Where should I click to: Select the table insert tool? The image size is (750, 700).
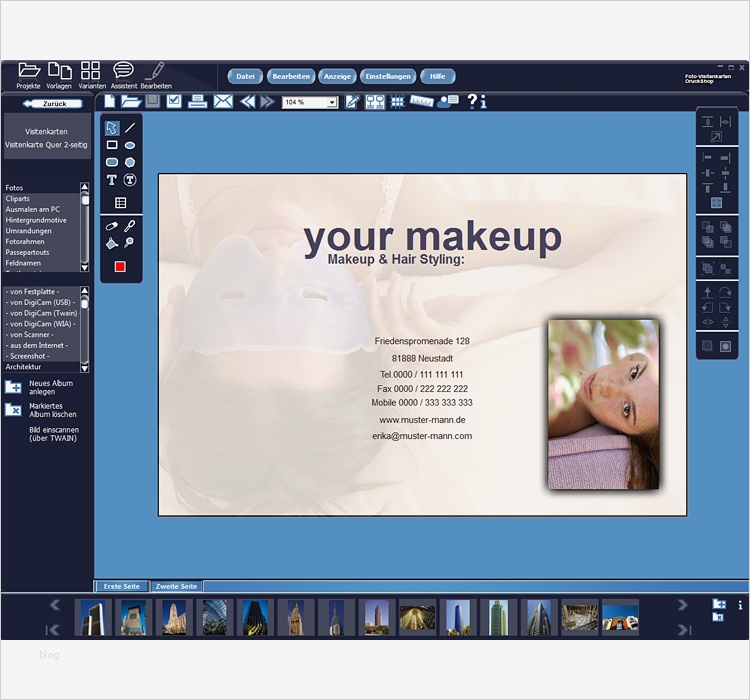(x=121, y=203)
